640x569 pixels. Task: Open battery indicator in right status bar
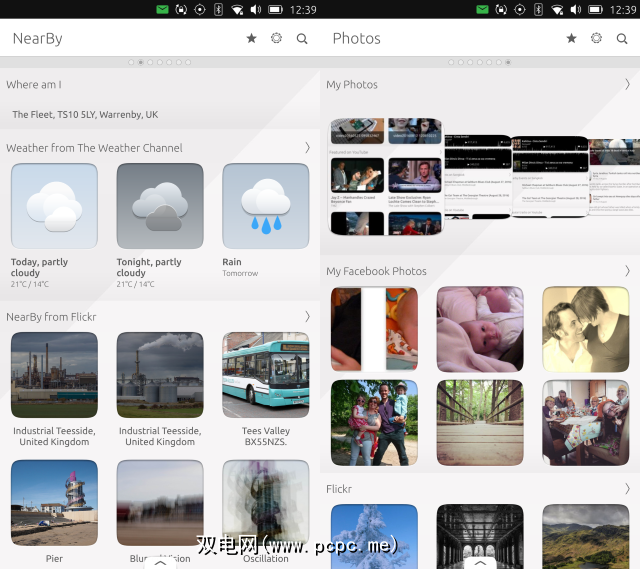(596, 9)
